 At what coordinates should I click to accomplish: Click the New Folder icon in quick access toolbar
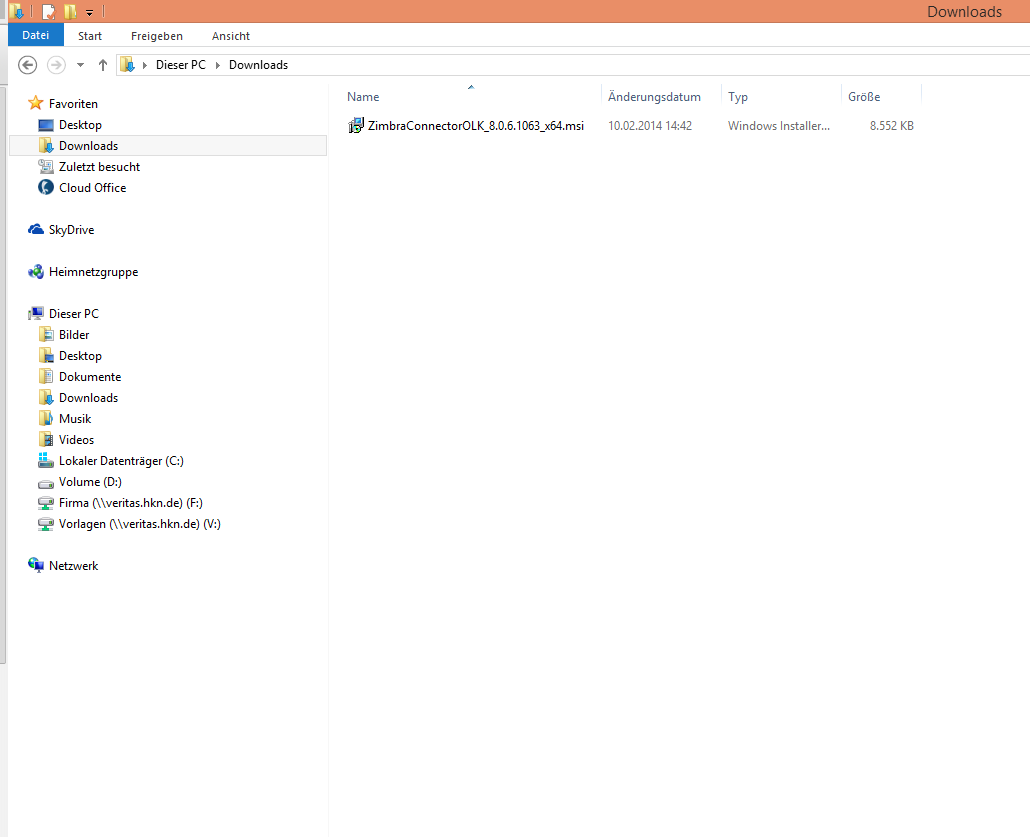tap(70, 12)
